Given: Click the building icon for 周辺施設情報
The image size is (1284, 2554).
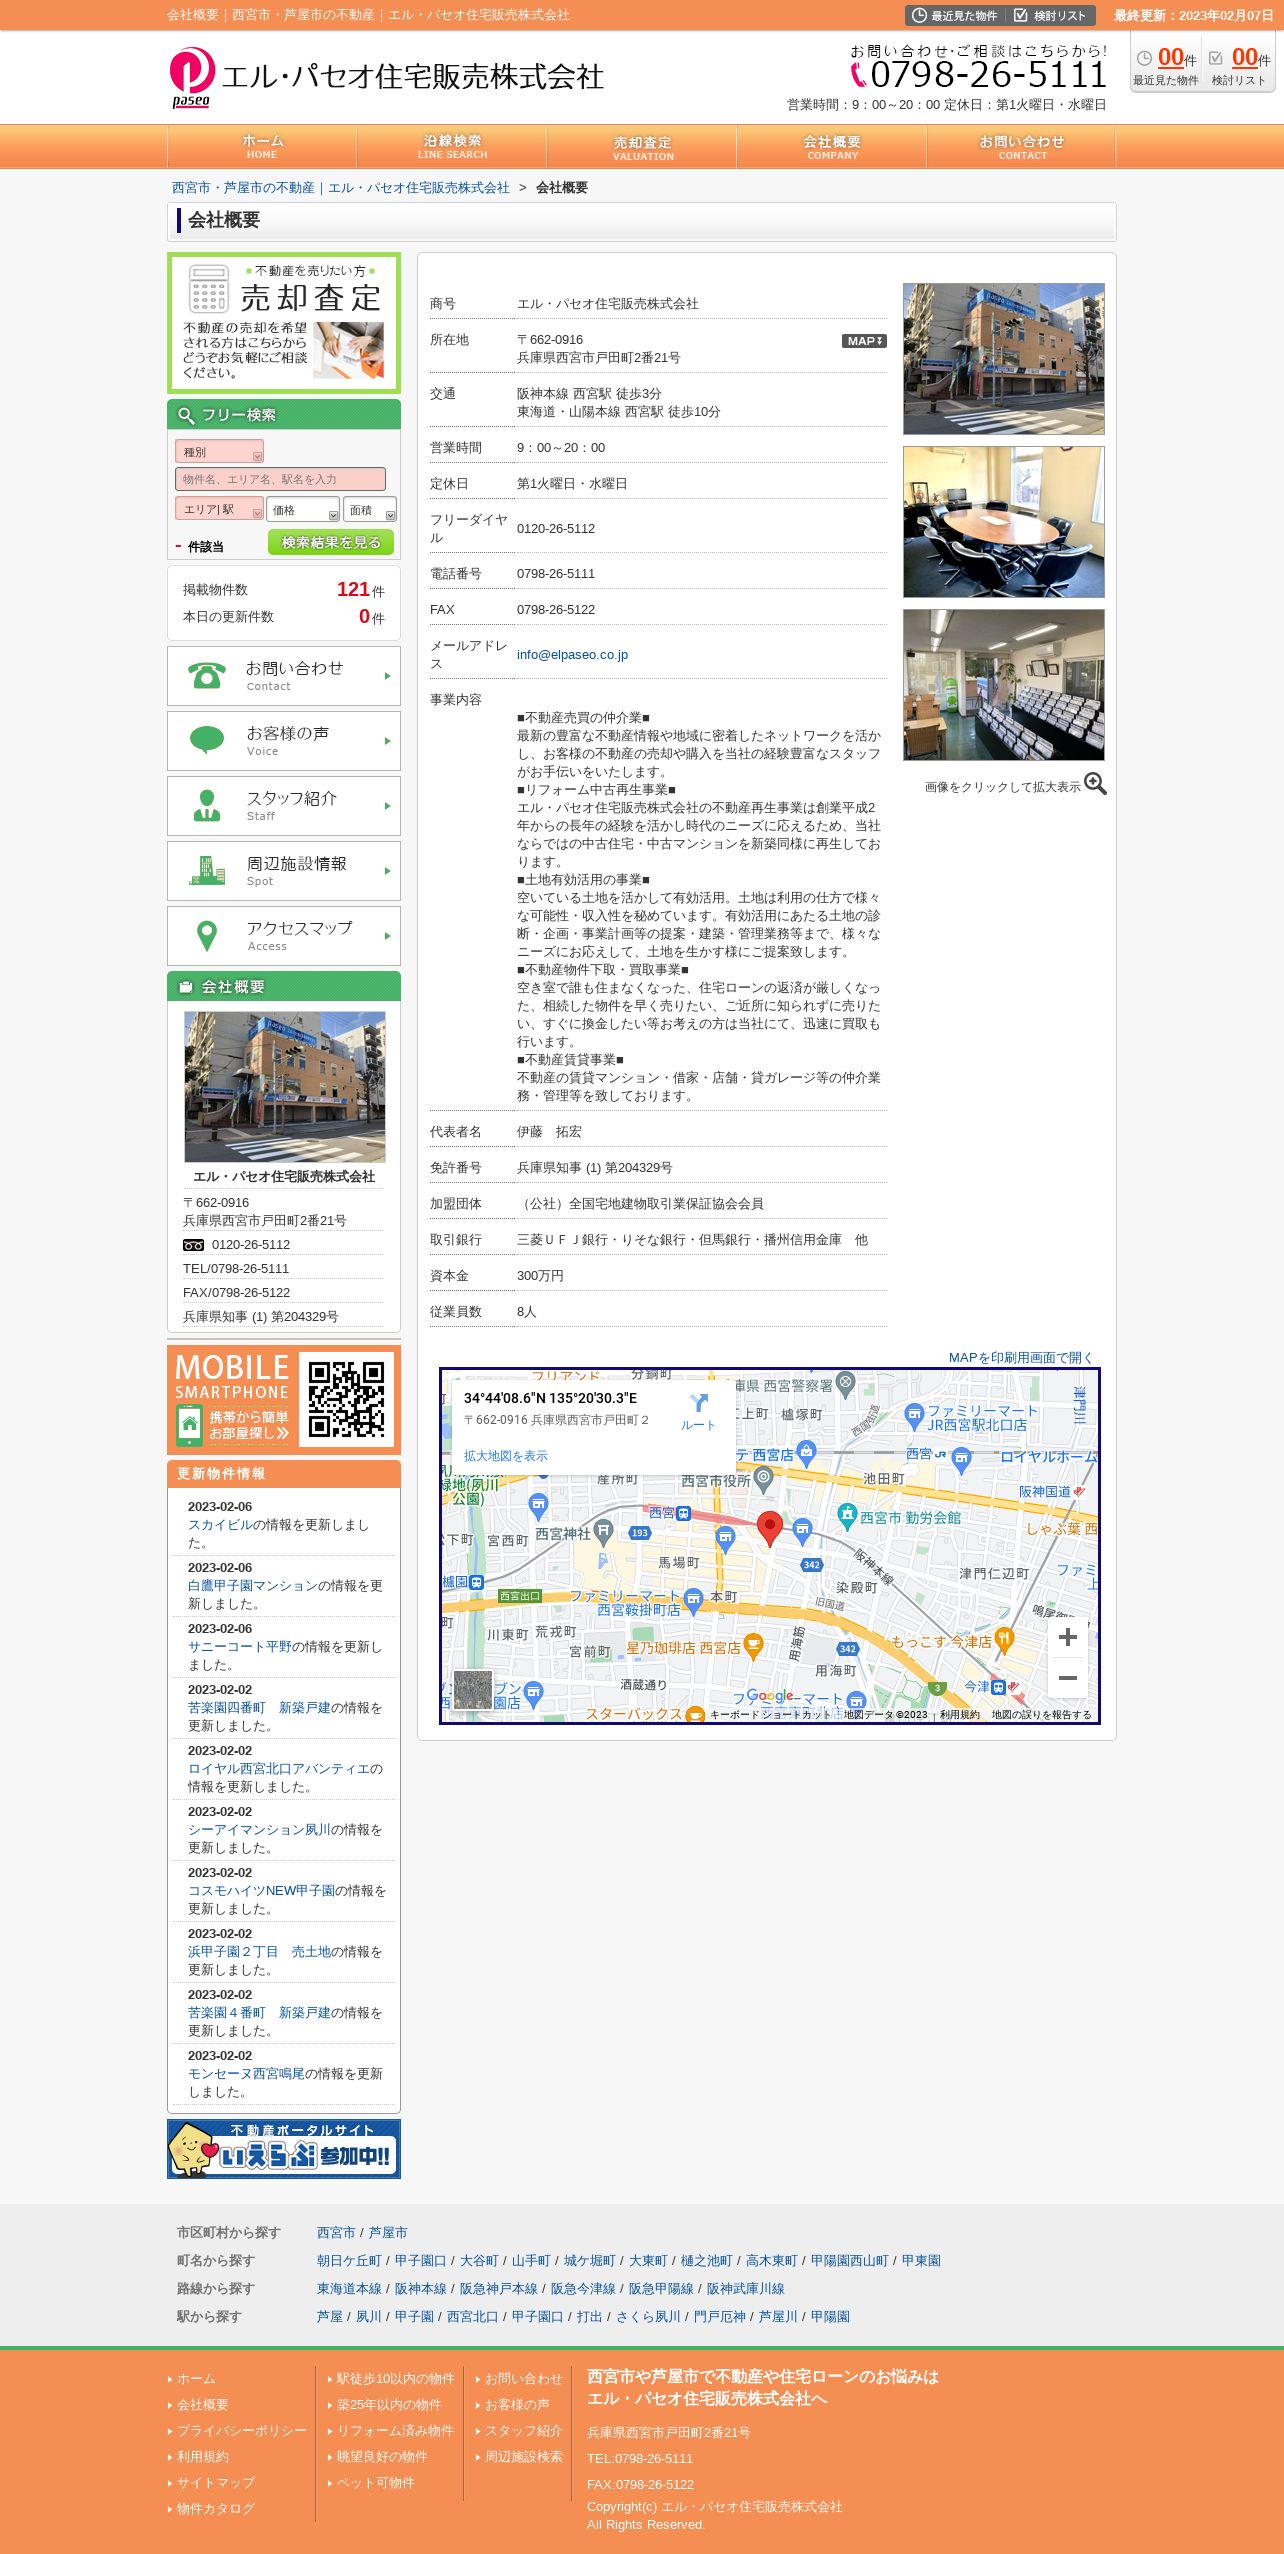Looking at the screenshot, I should point(207,870).
